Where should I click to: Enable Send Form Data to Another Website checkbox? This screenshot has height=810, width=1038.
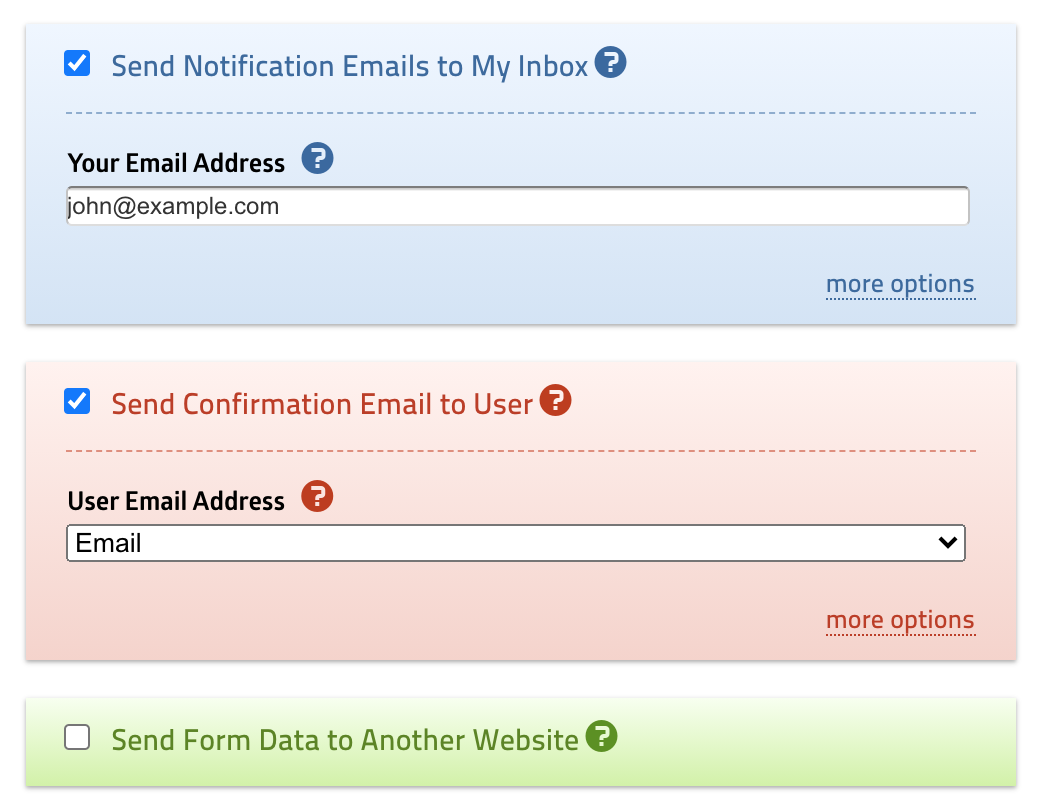(x=77, y=738)
